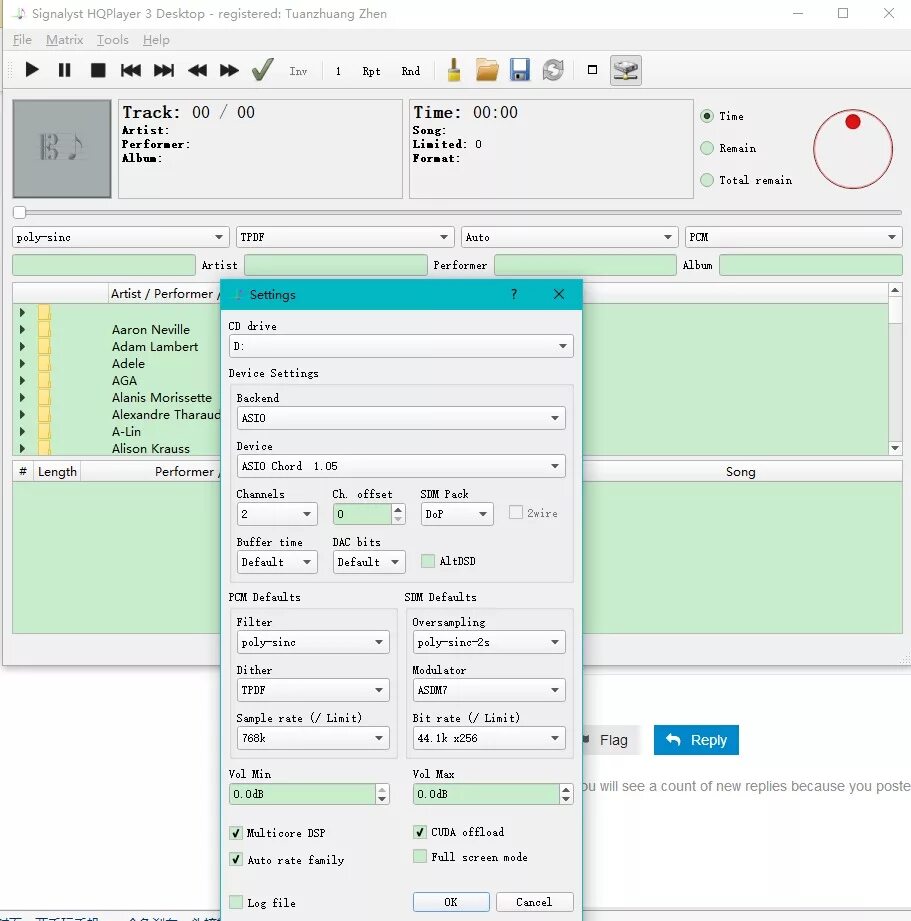Enable the Full screen mode checkbox
Viewport: 911px width, 921px height.
(x=419, y=856)
